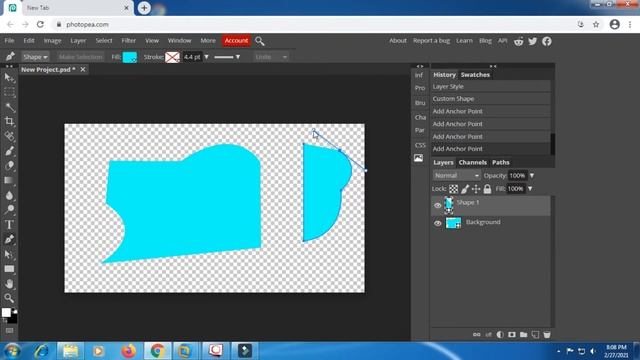Screen dimensions: 640x360
Task: Select the Hand tool
Action: point(9,284)
